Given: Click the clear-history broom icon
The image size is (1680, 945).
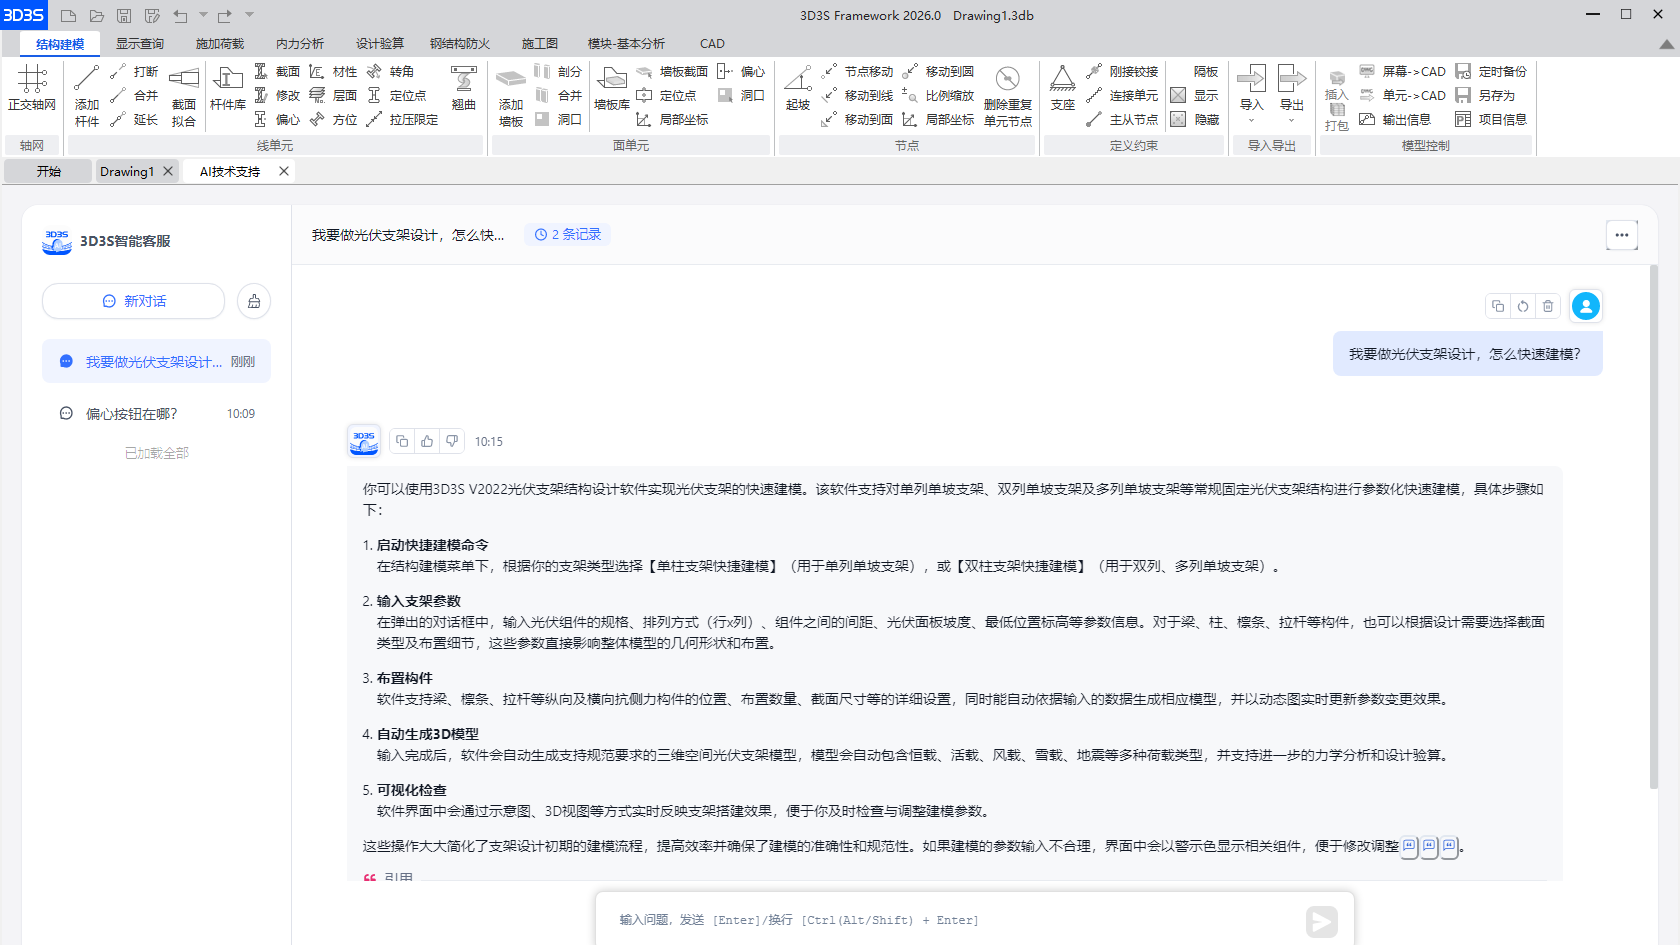Looking at the screenshot, I should click(x=254, y=301).
